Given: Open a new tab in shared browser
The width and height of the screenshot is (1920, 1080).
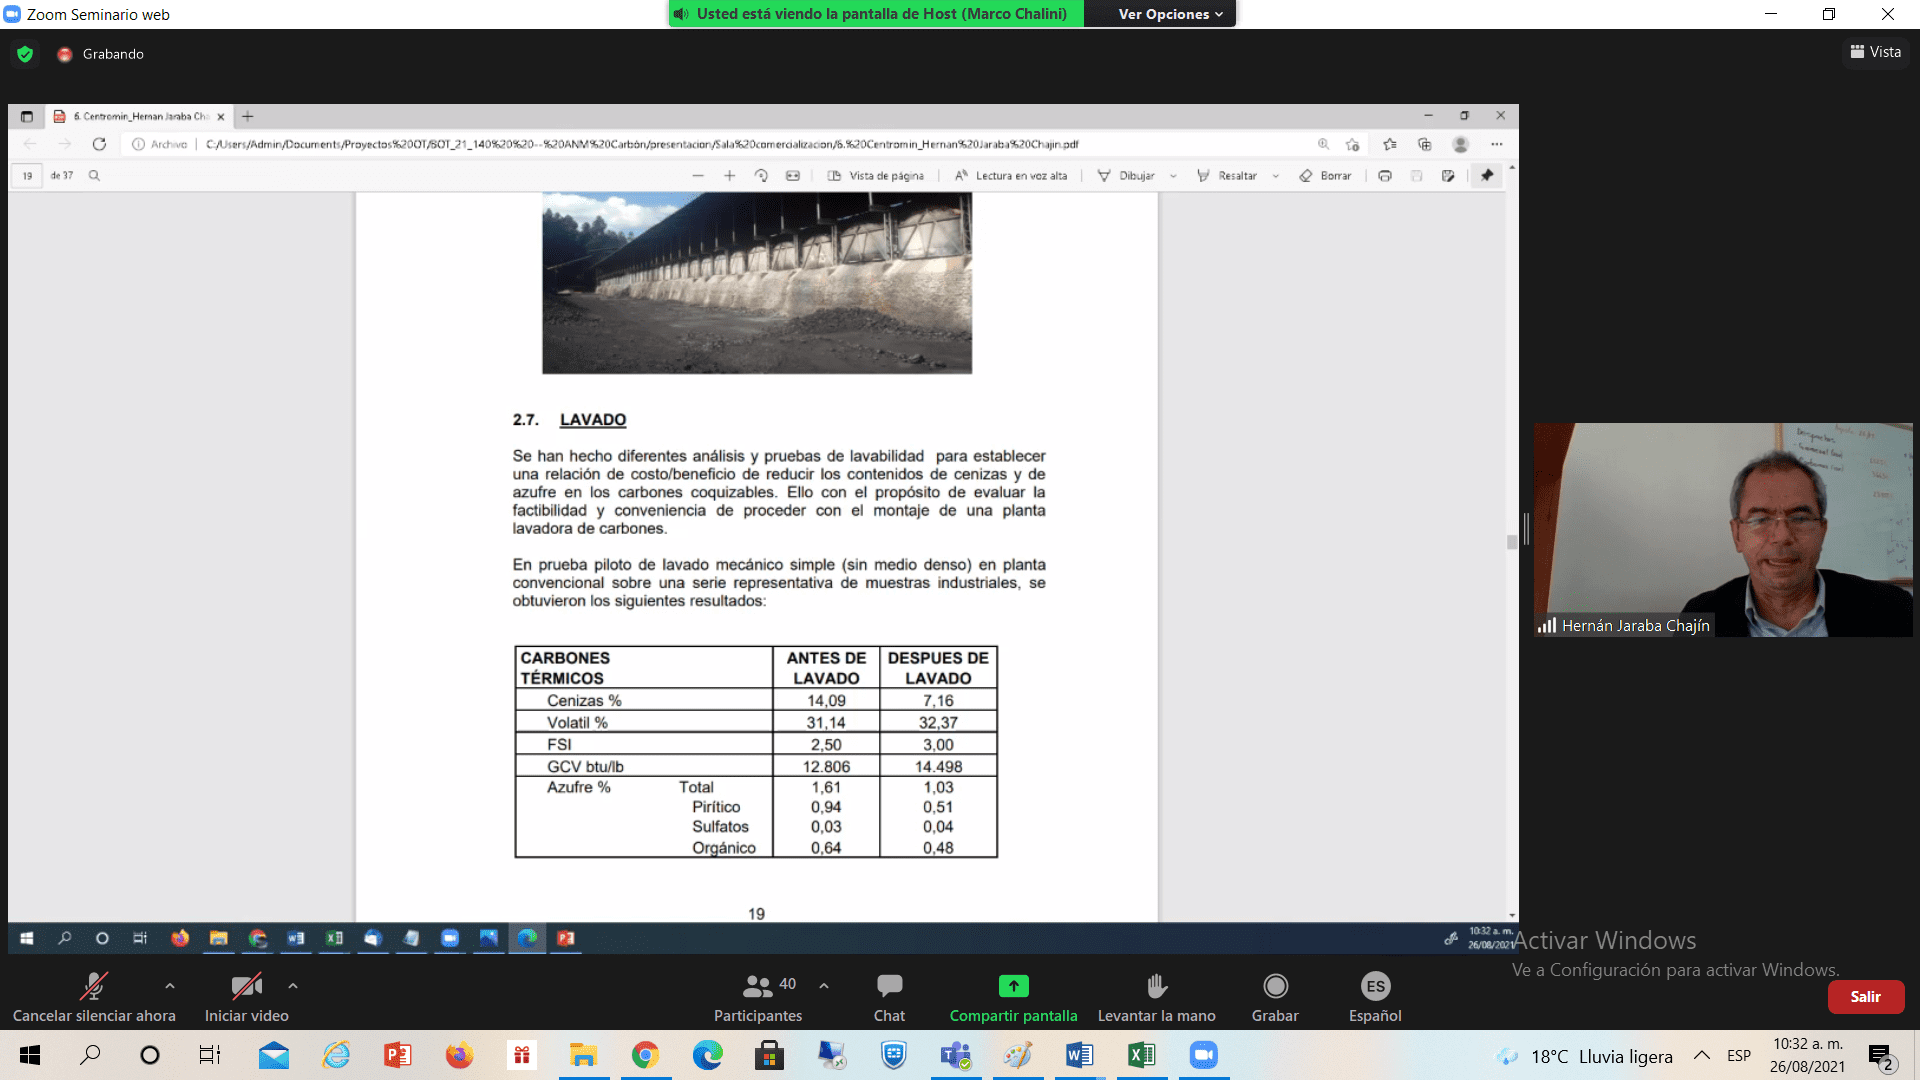Looking at the screenshot, I should click(248, 117).
